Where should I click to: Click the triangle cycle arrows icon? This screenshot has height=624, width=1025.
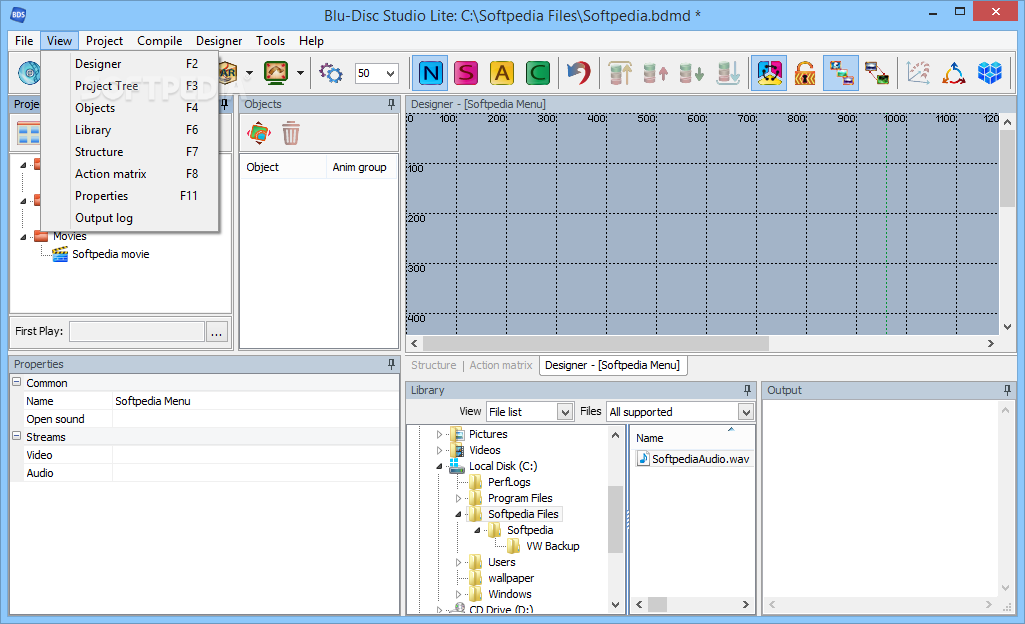pos(954,73)
